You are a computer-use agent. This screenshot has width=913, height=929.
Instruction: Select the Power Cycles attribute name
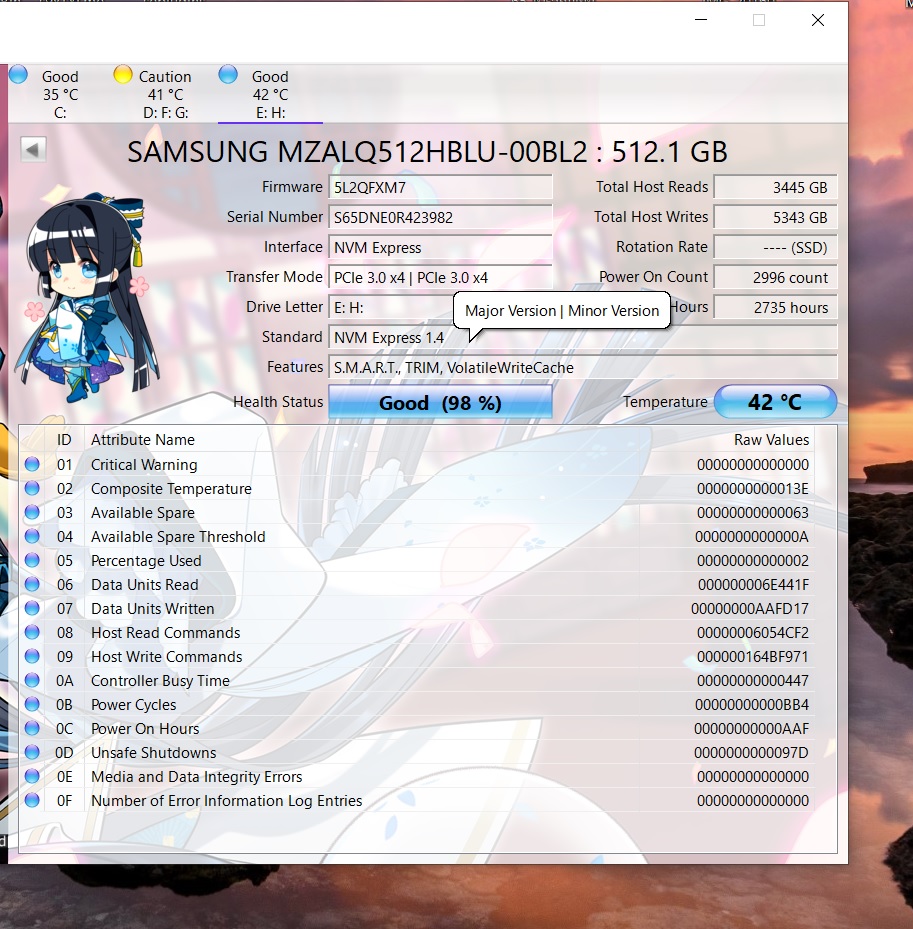[134, 704]
